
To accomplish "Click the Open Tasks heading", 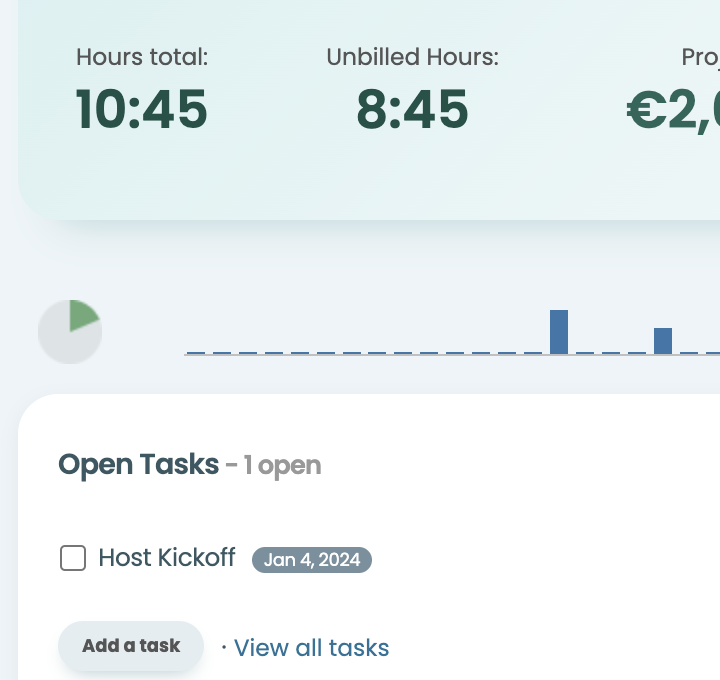I will pyautogui.click(x=138, y=465).
